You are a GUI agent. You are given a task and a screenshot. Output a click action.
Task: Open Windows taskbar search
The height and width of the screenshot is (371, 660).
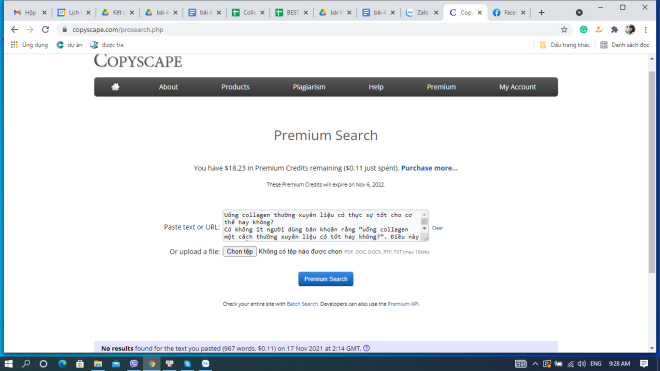click(x=26, y=364)
